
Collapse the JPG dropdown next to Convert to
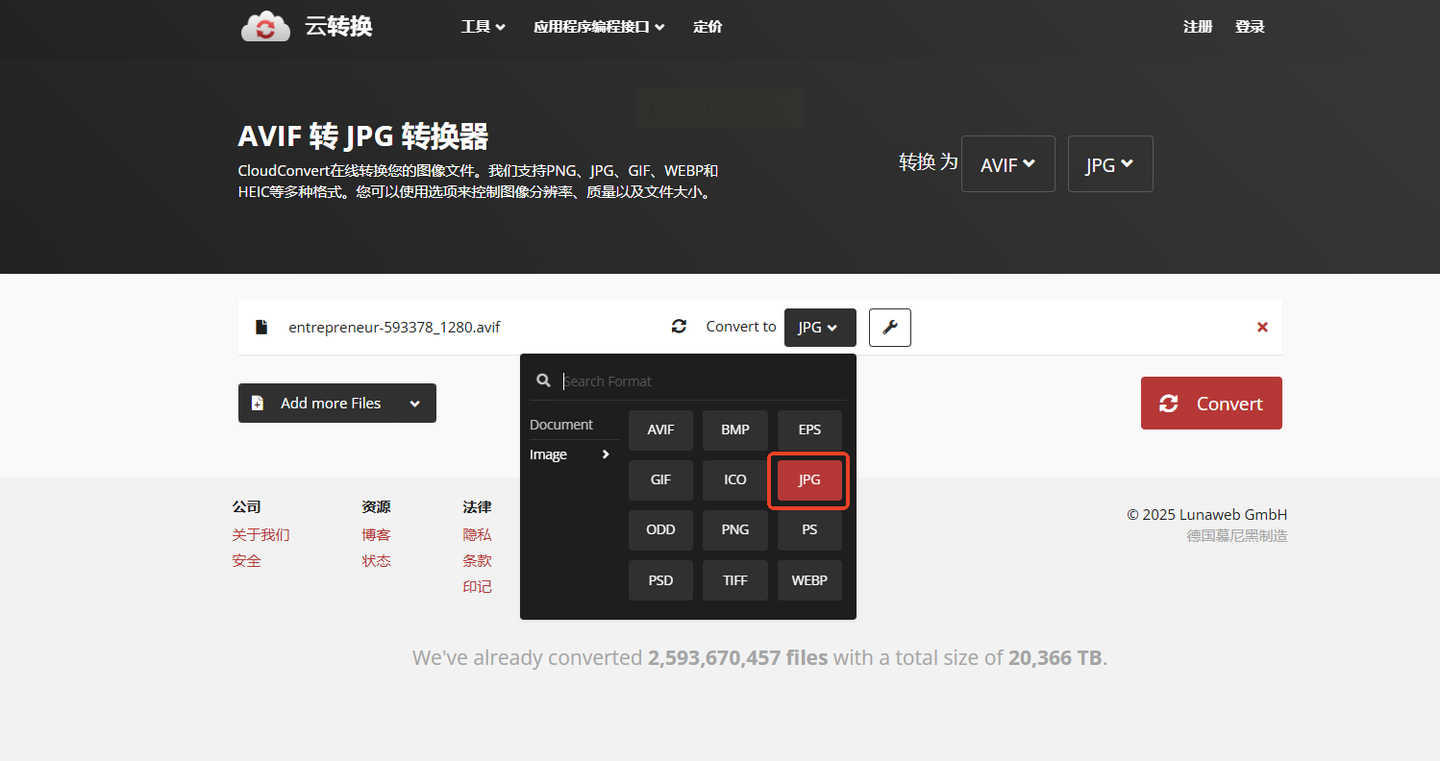[820, 327]
